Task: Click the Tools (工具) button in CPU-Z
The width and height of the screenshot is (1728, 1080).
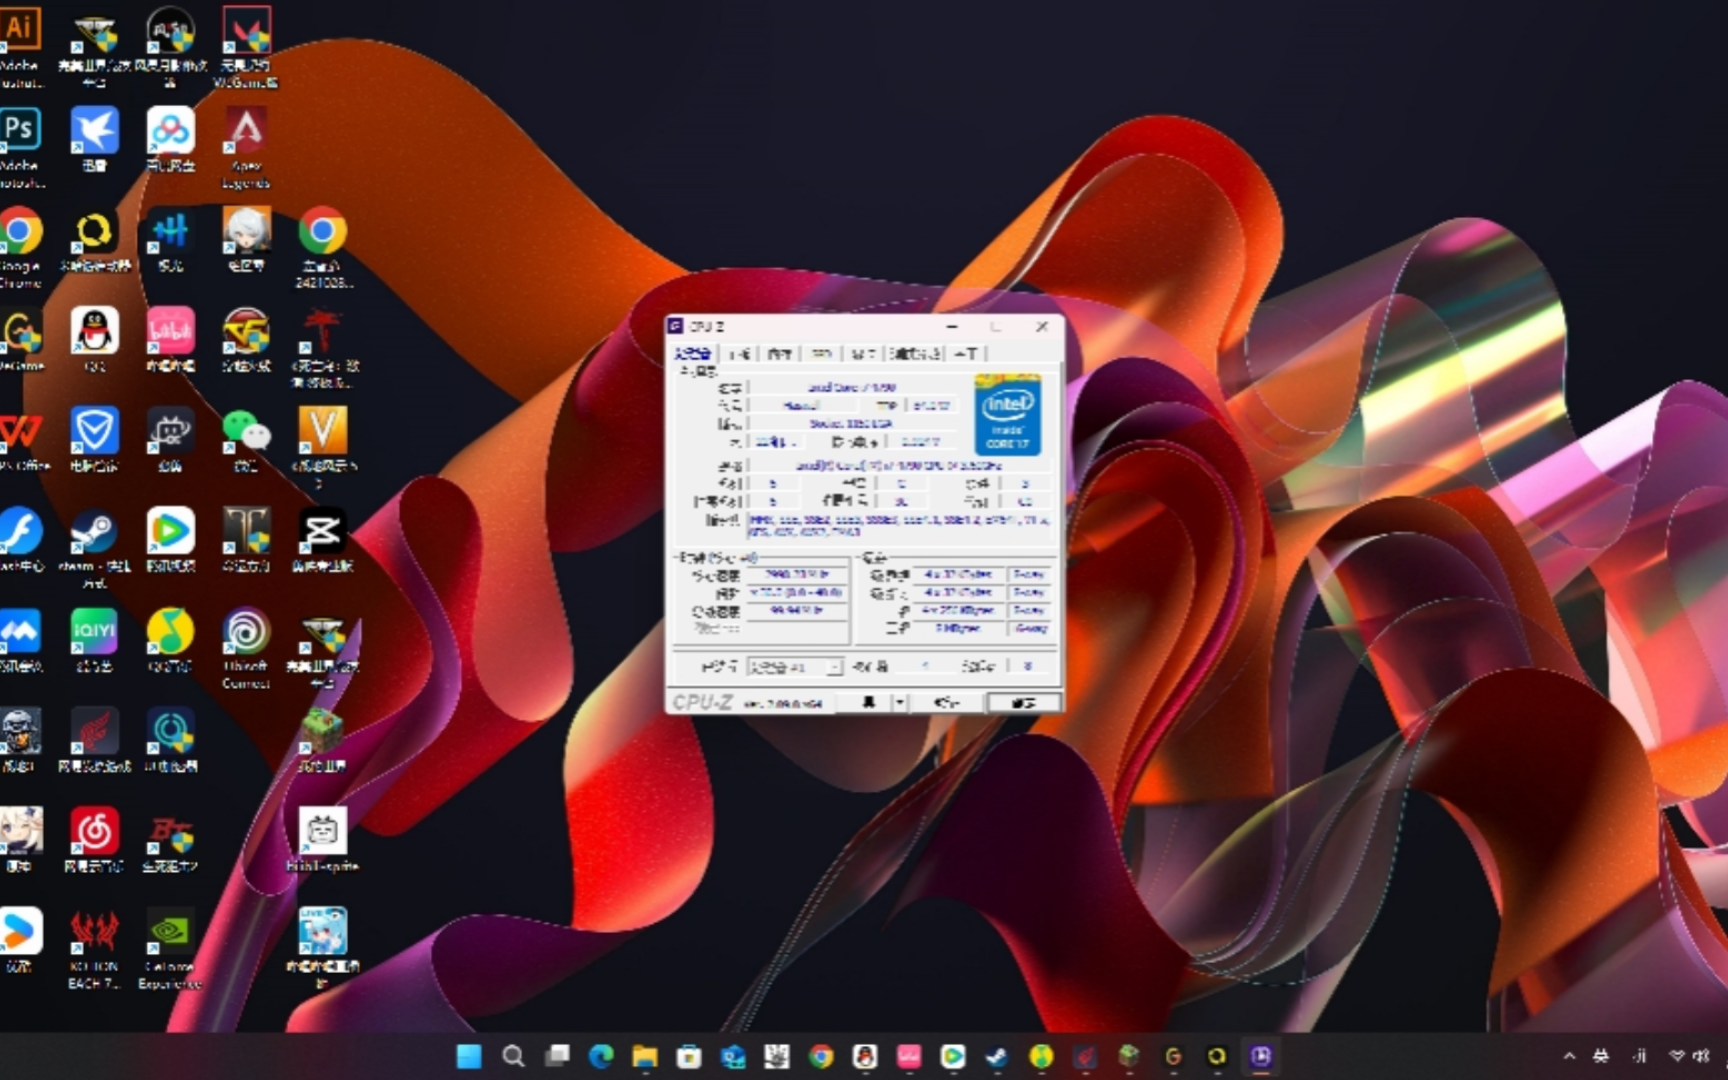Action: click(x=866, y=702)
